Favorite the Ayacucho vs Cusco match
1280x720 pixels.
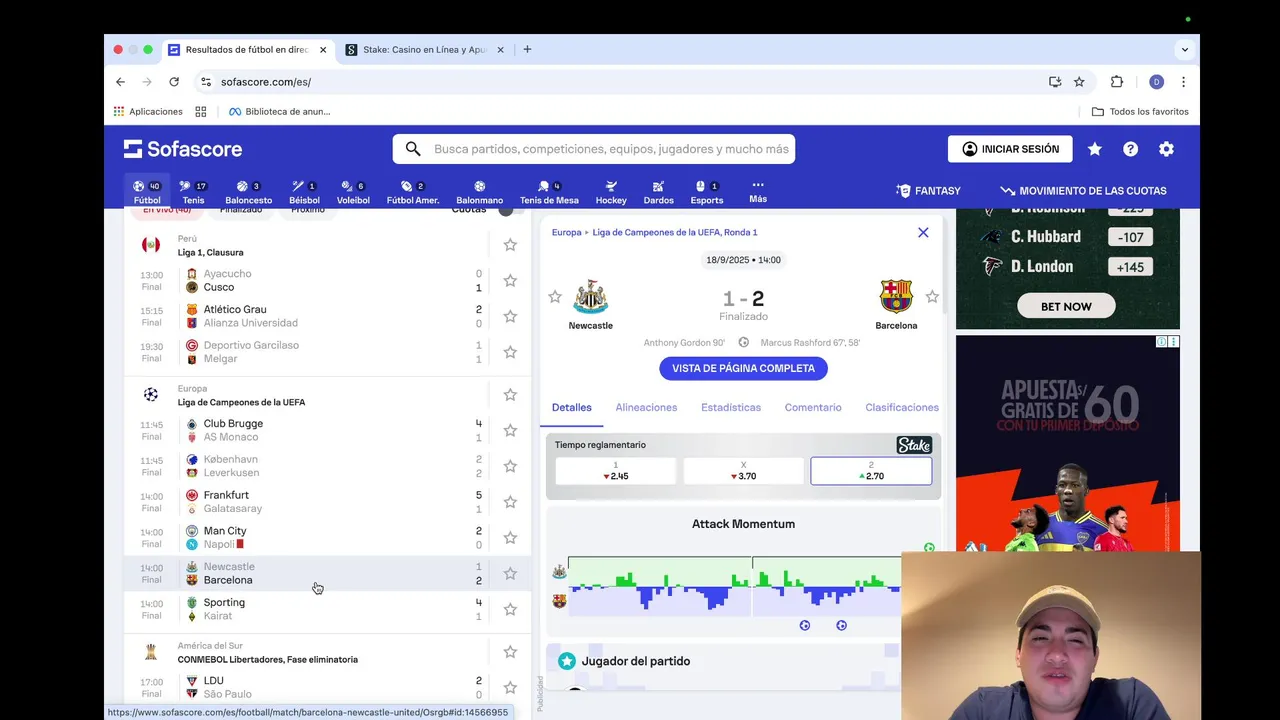click(510, 280)
